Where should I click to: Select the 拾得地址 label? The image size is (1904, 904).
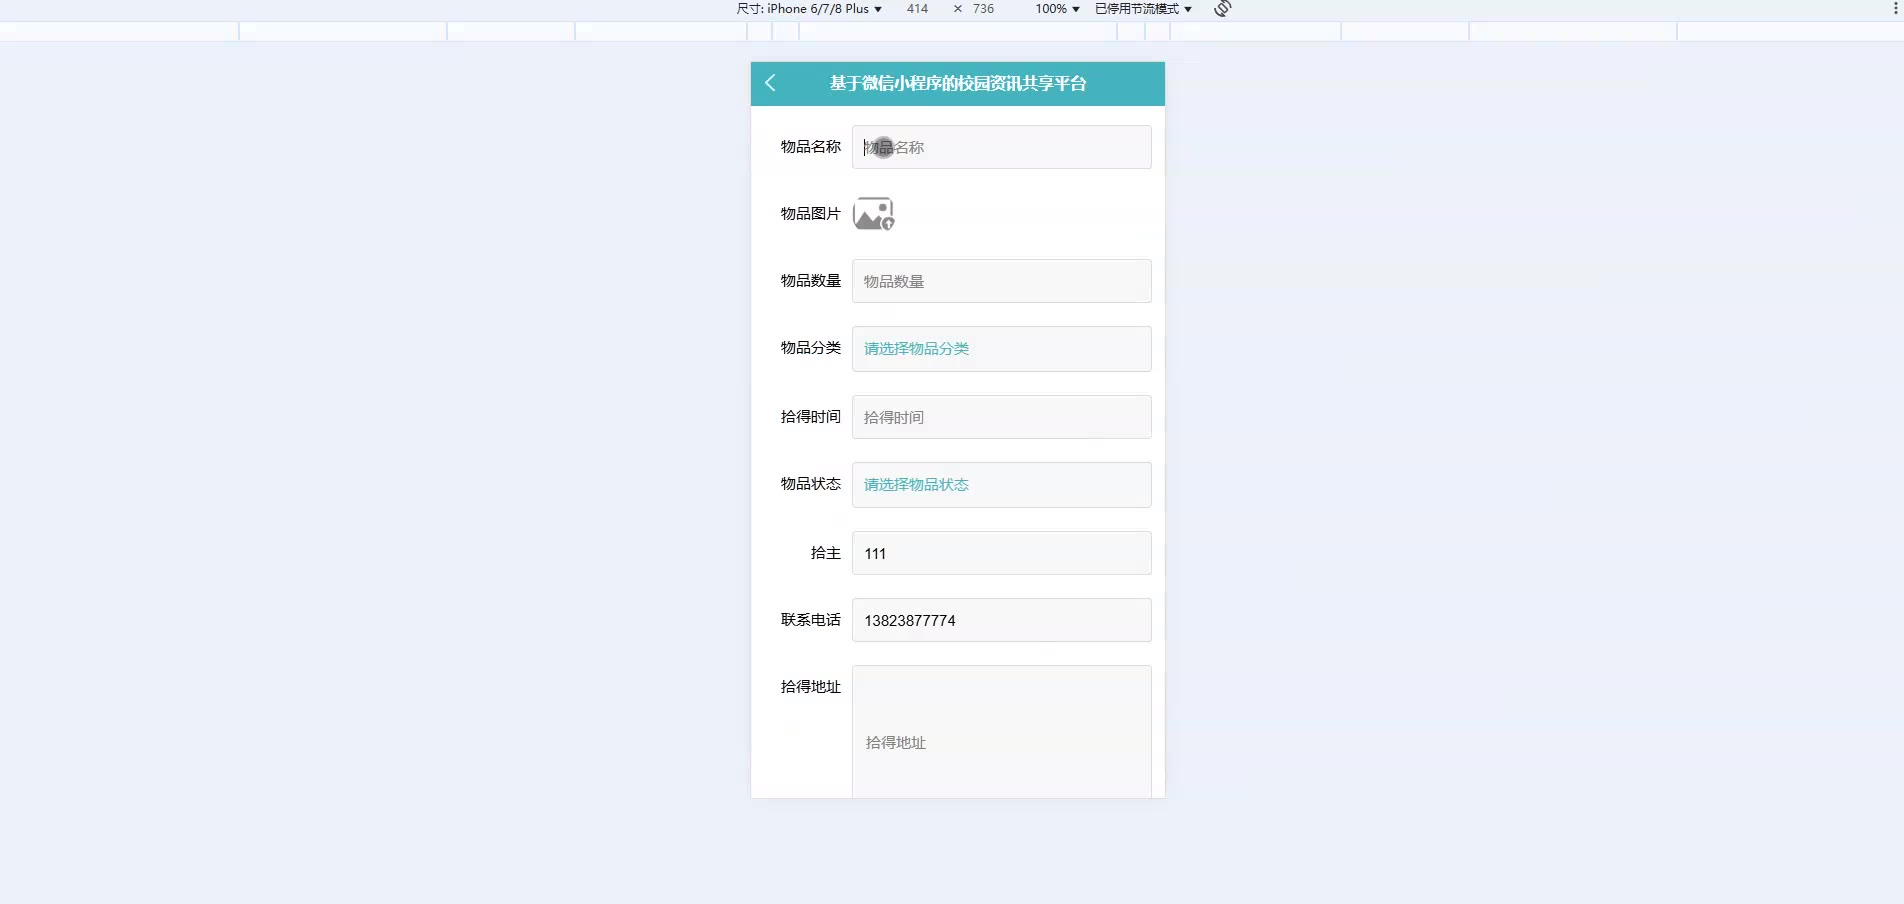click(811, 686)
